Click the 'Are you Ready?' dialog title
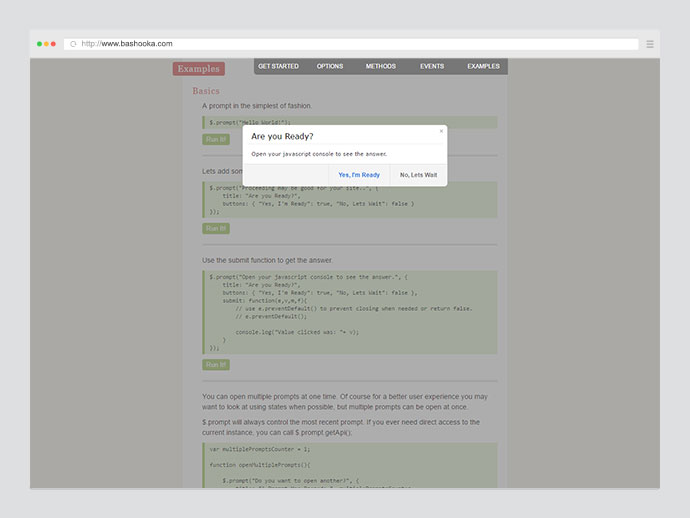690x518 pixels. (282, 136)
